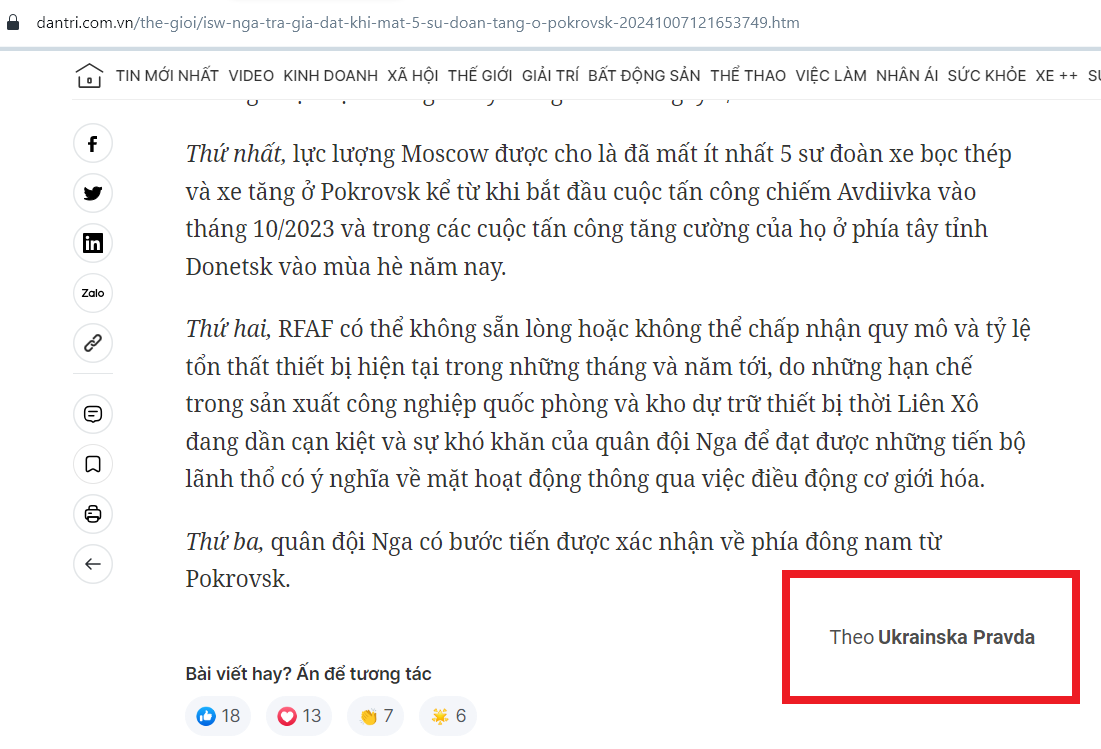Viewport: 1101px width, 749px height.
Task: Open the BẤT ĐỘNG SẢN section
Action: [x=644, y=76]
